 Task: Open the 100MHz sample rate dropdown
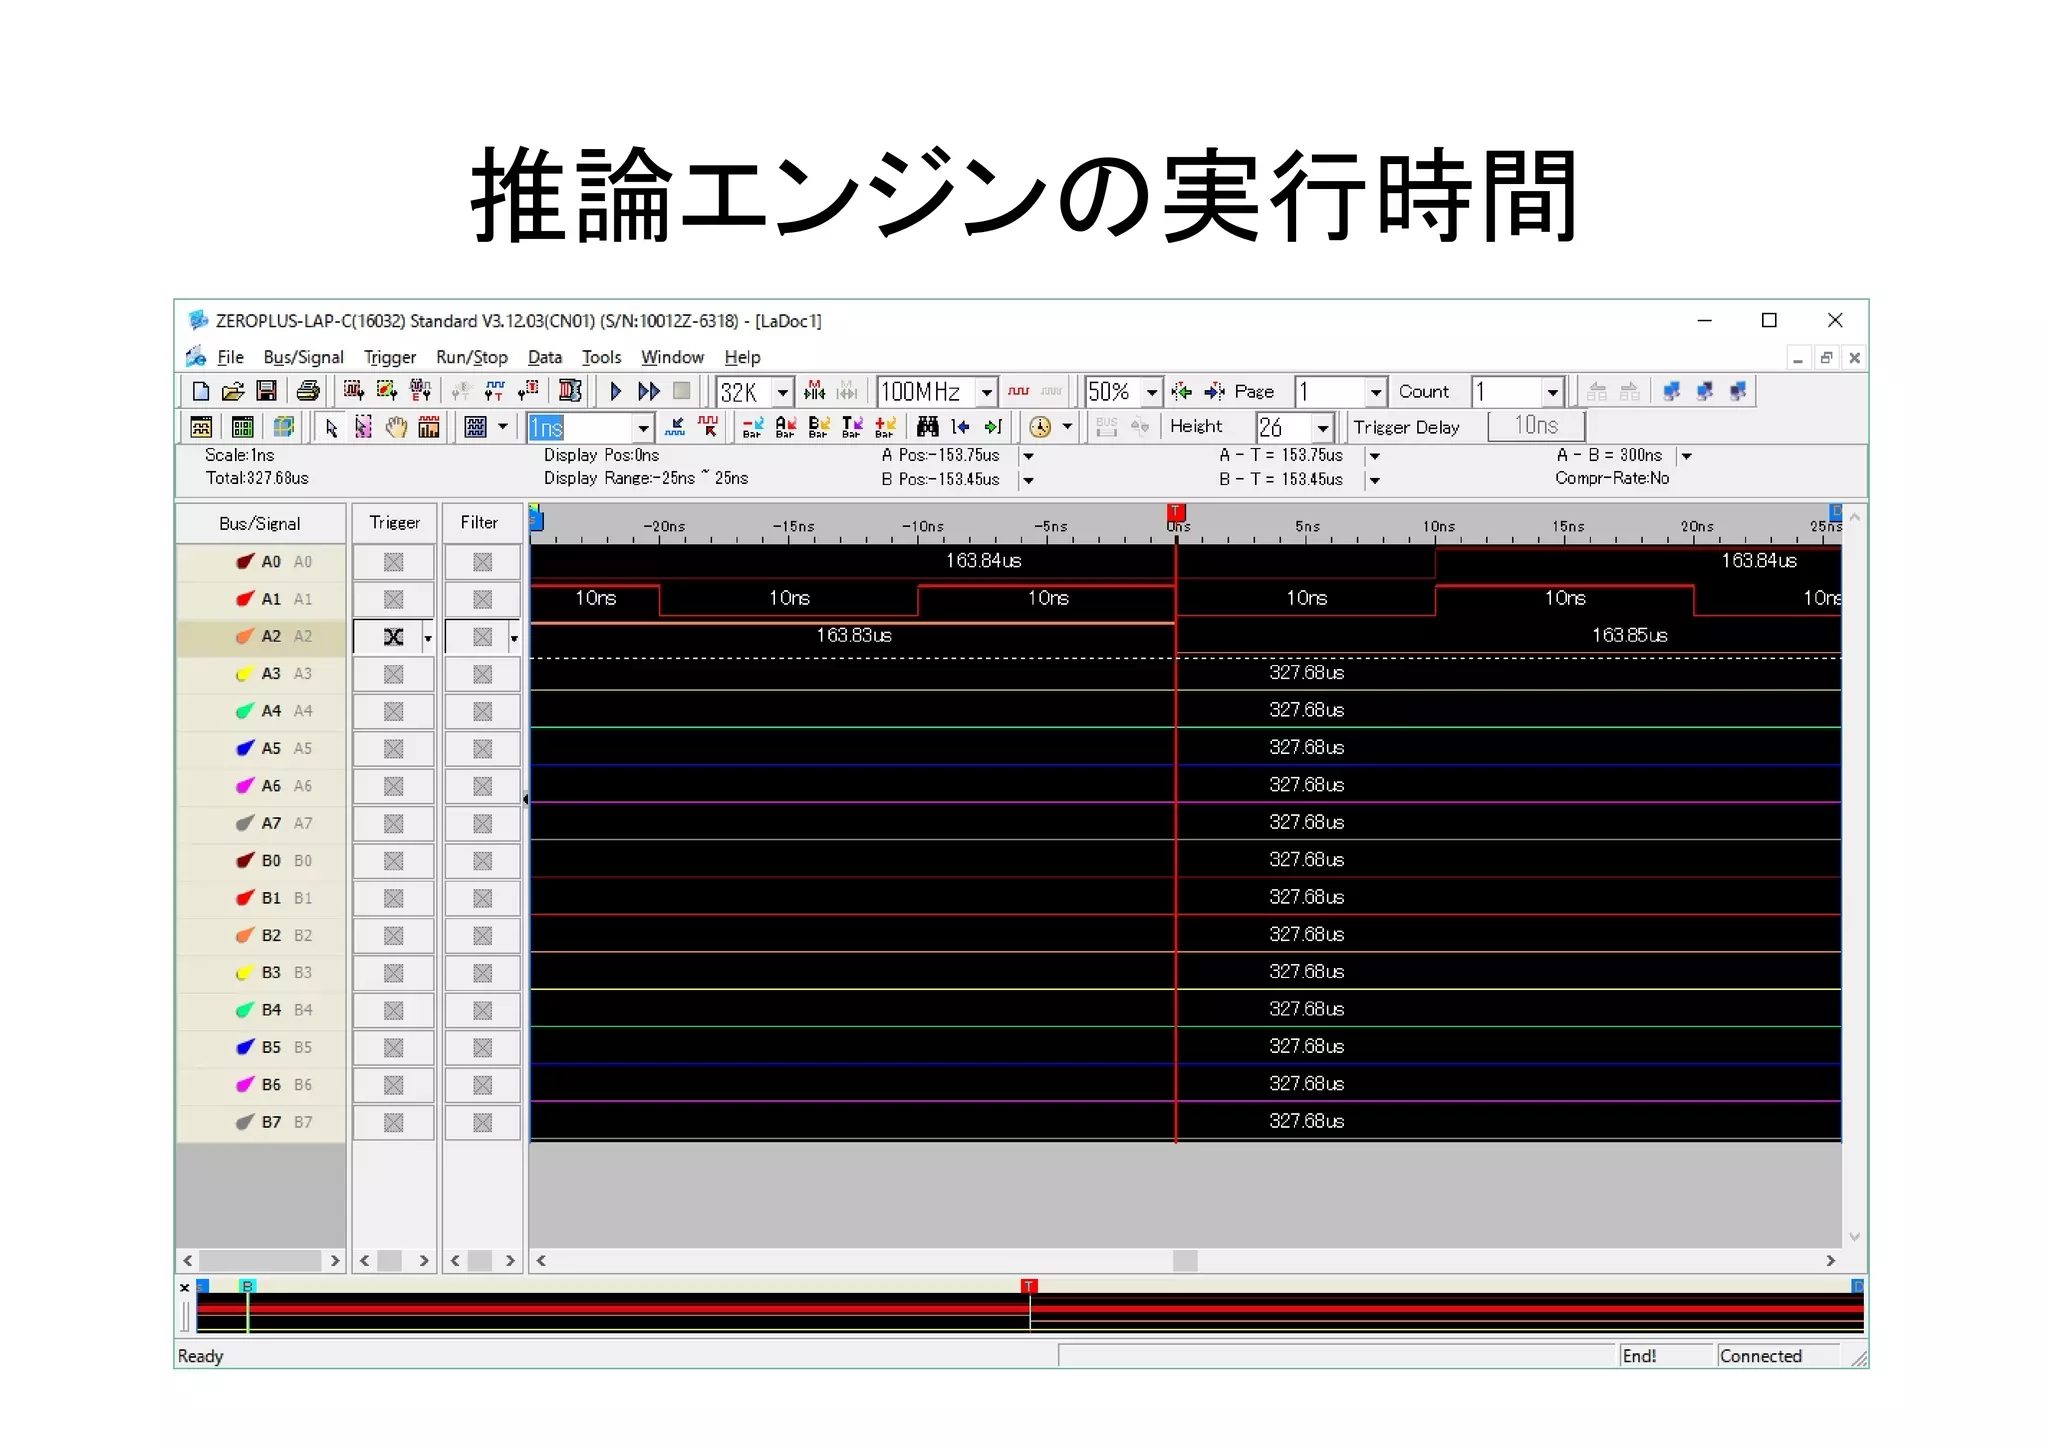point(986,392)
